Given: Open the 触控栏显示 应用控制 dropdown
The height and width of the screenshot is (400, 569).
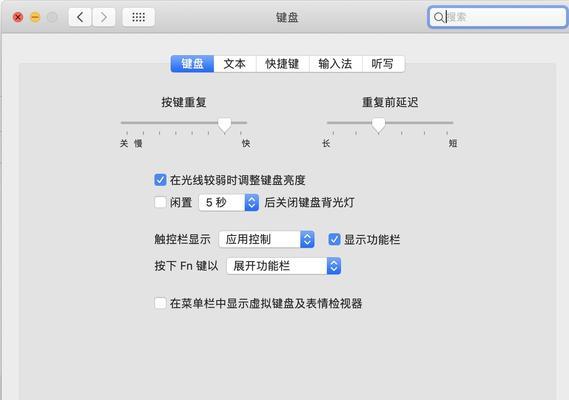Looking at the screenshot, I should tap(267, 239).
